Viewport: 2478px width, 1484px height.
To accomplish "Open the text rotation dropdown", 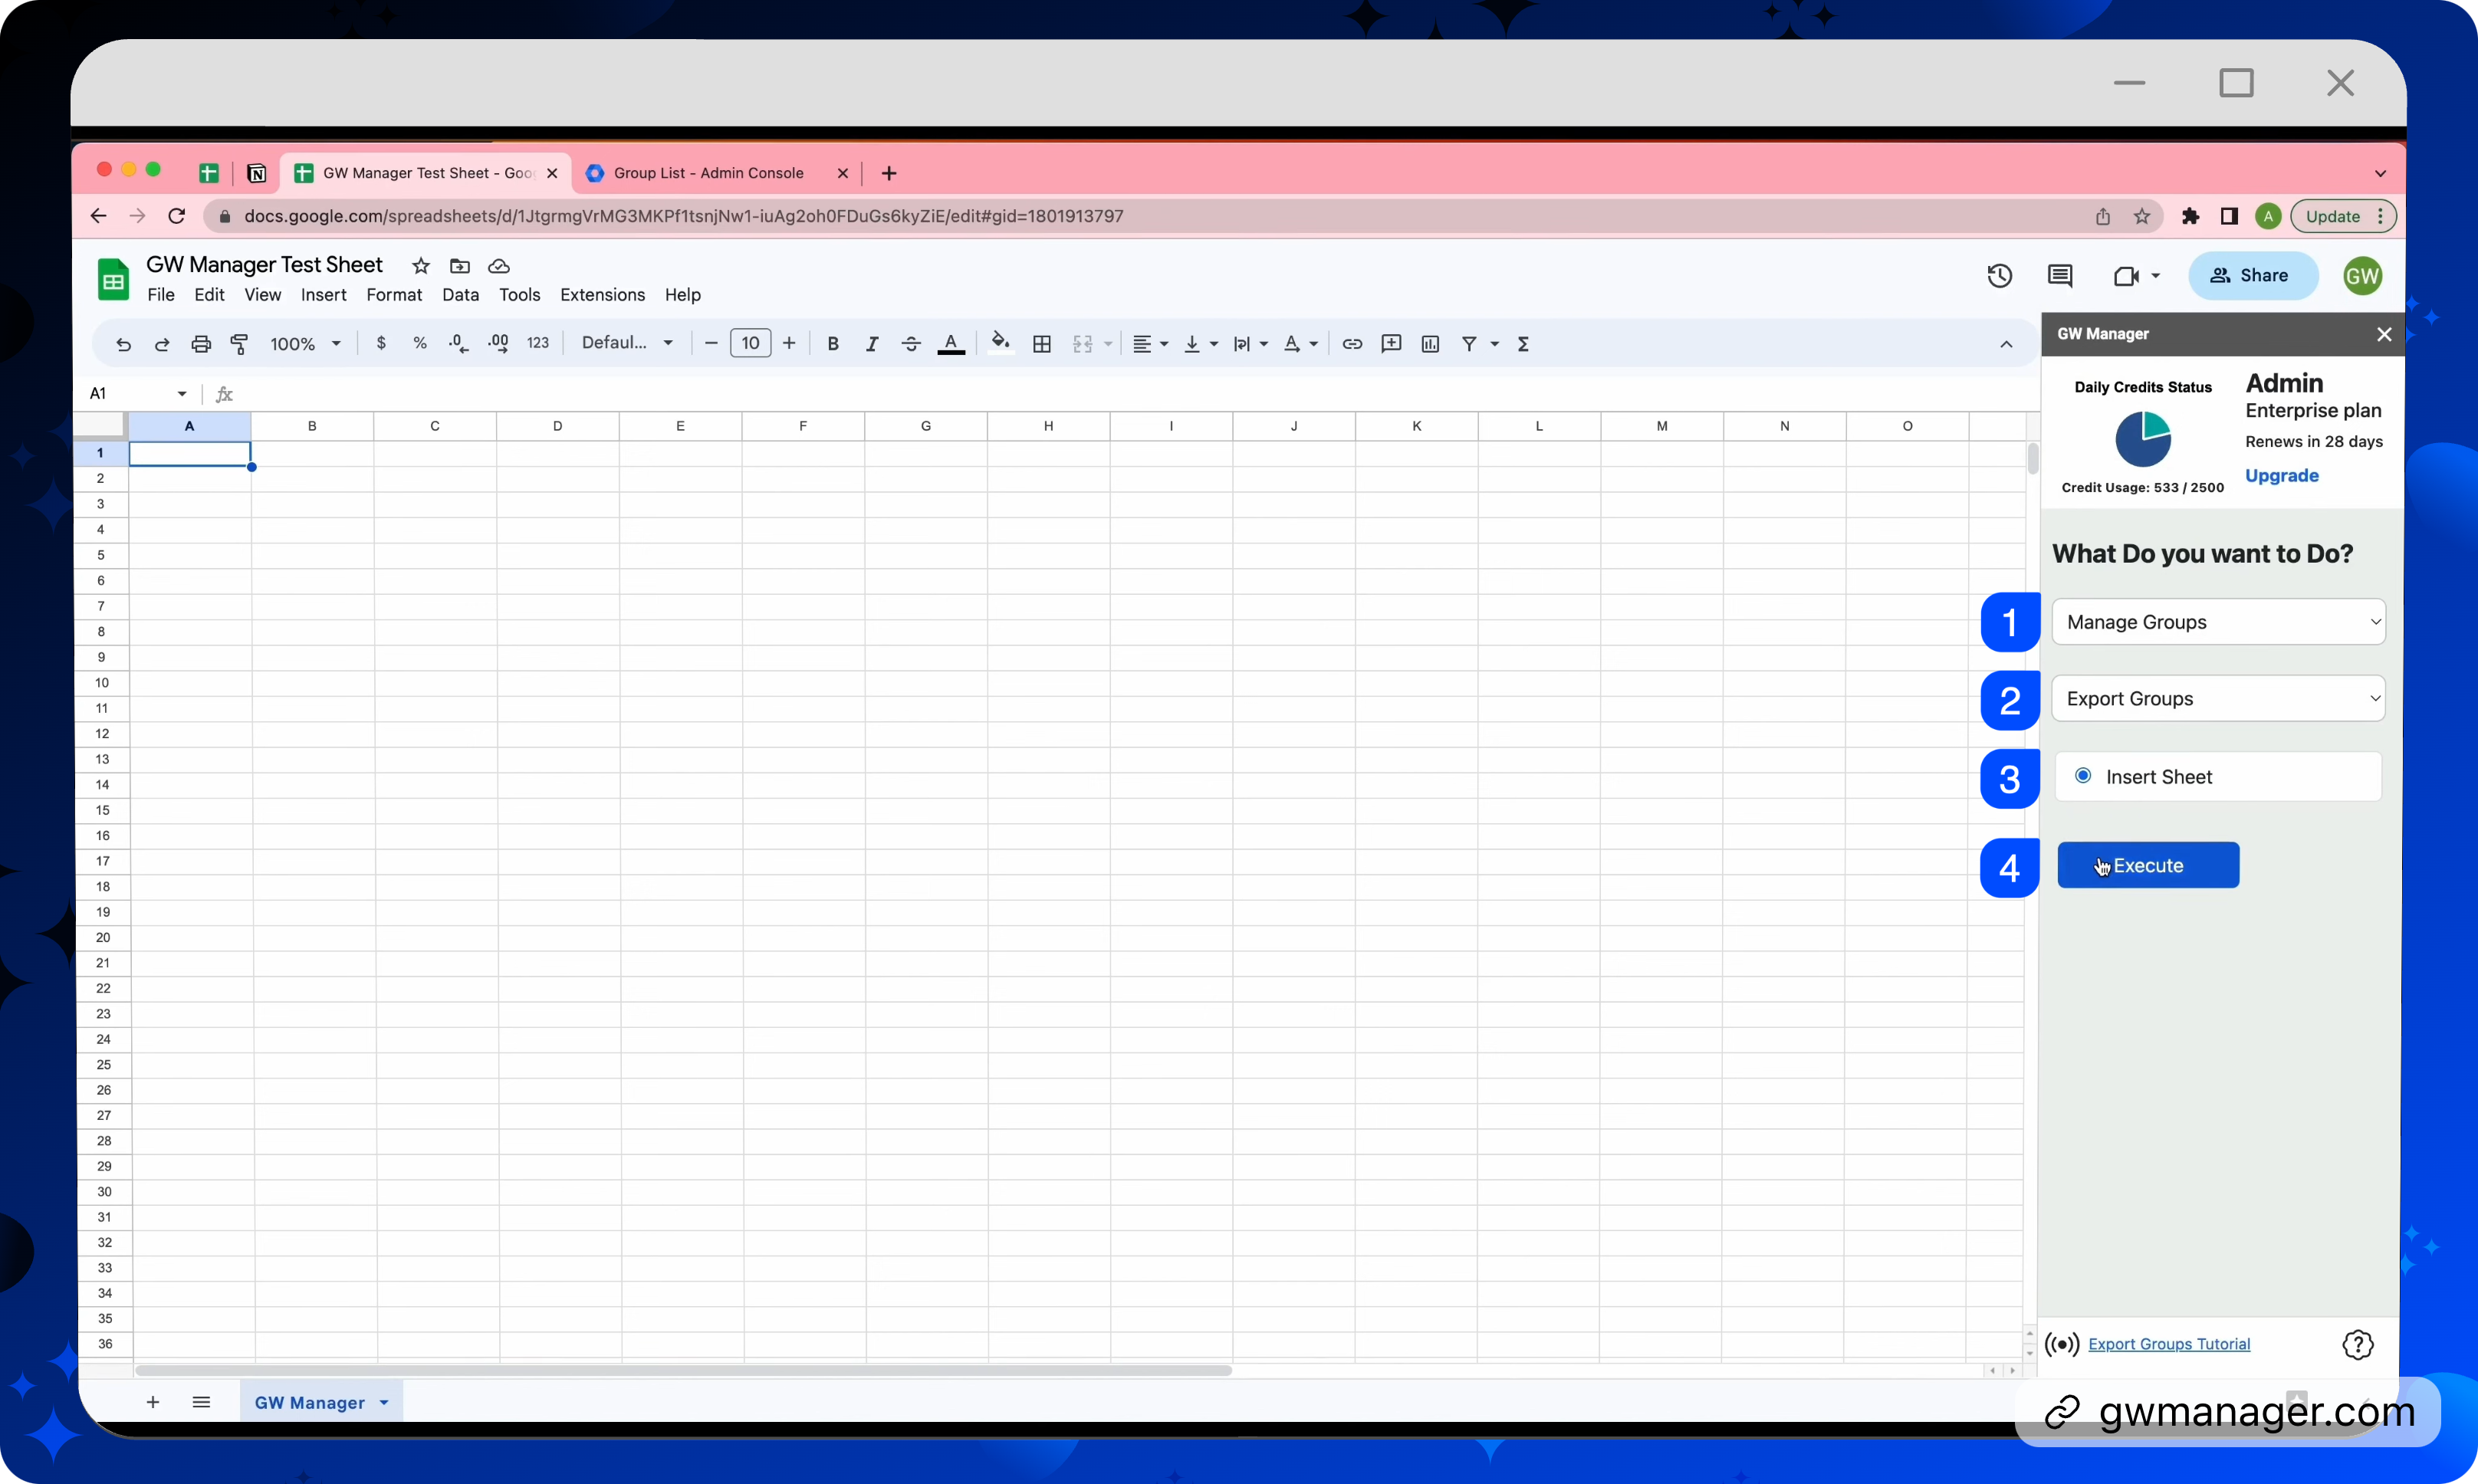I will (x=1300, y=344).
